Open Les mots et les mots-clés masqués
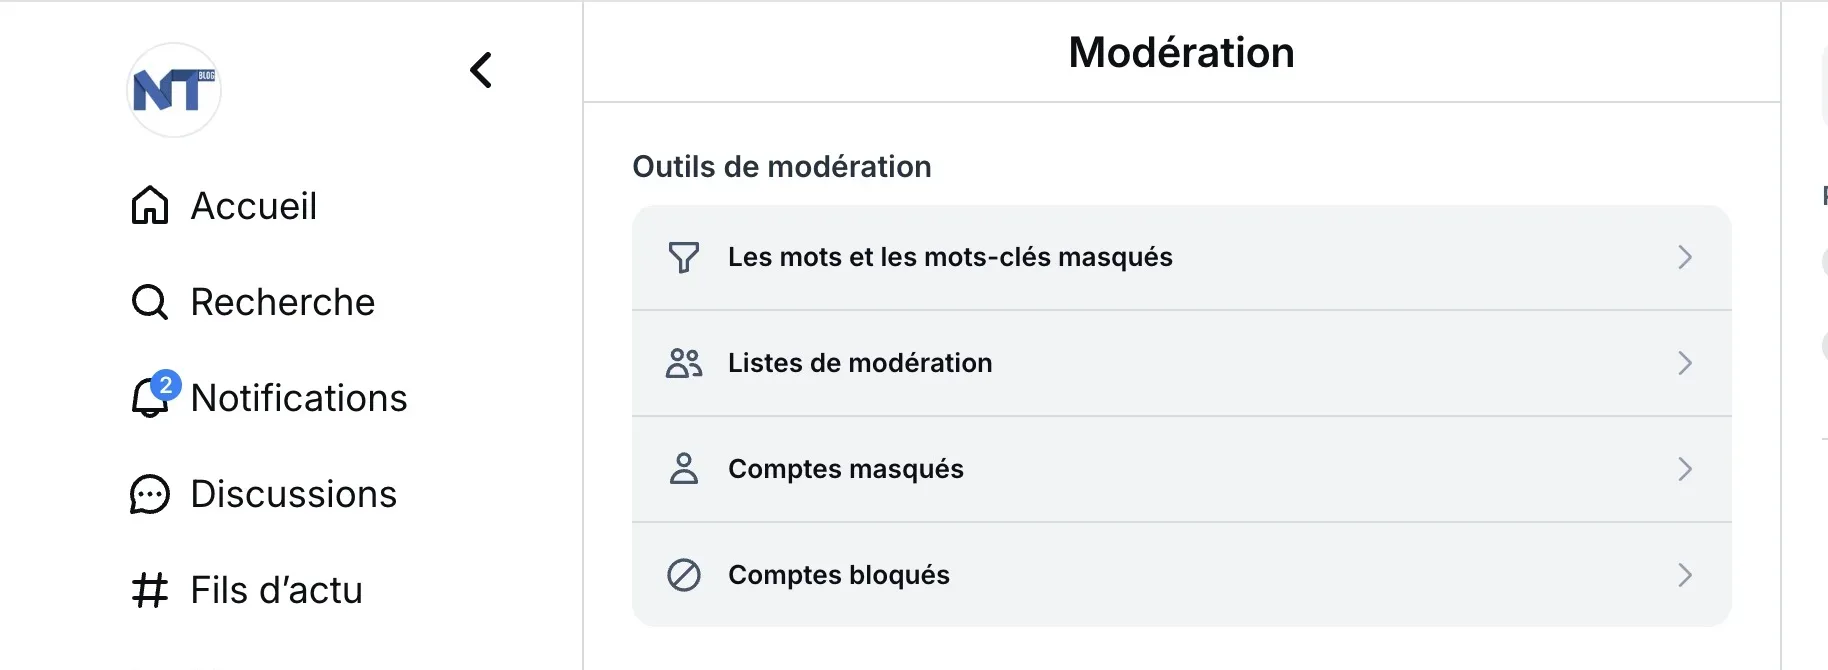The height and width of the screenshot is (670, 1828). click(x=950, y=258)
